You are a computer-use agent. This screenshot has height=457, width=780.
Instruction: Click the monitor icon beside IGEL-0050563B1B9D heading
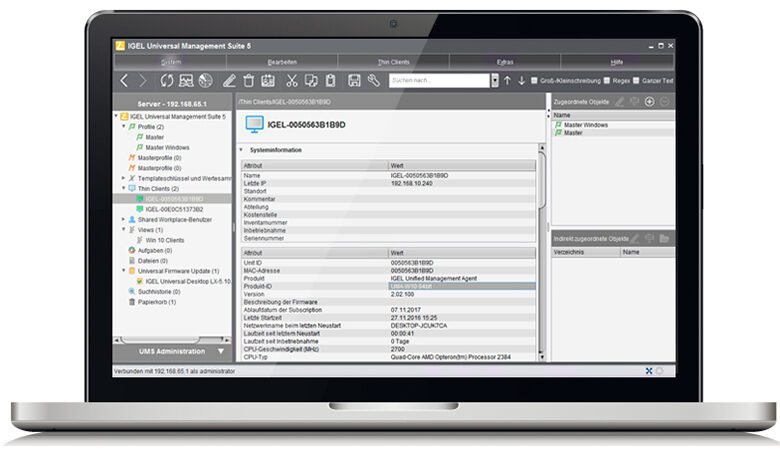point(254,124)
